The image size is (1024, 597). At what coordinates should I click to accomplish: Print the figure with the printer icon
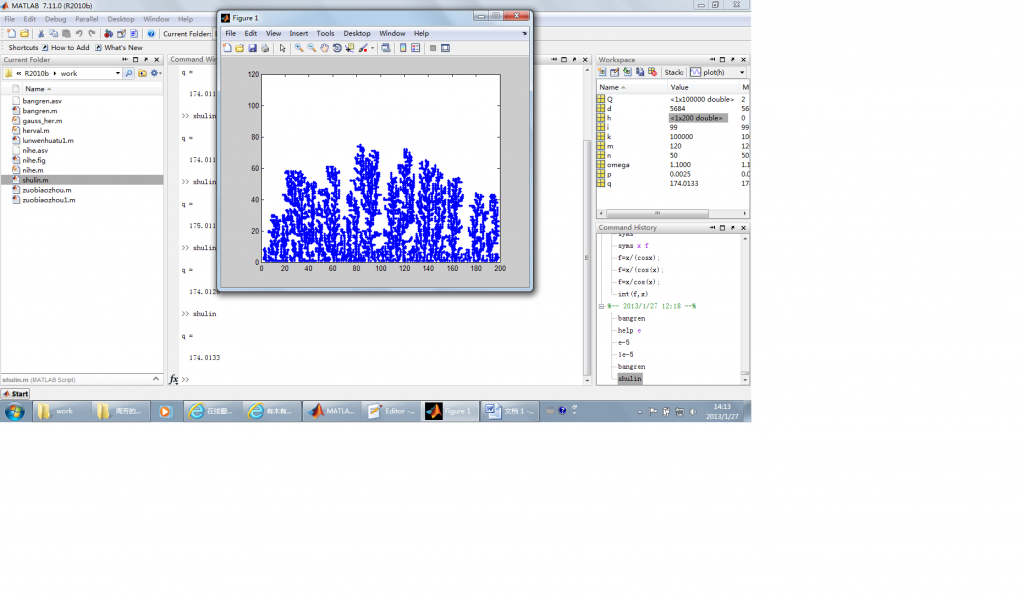[264, 48]
